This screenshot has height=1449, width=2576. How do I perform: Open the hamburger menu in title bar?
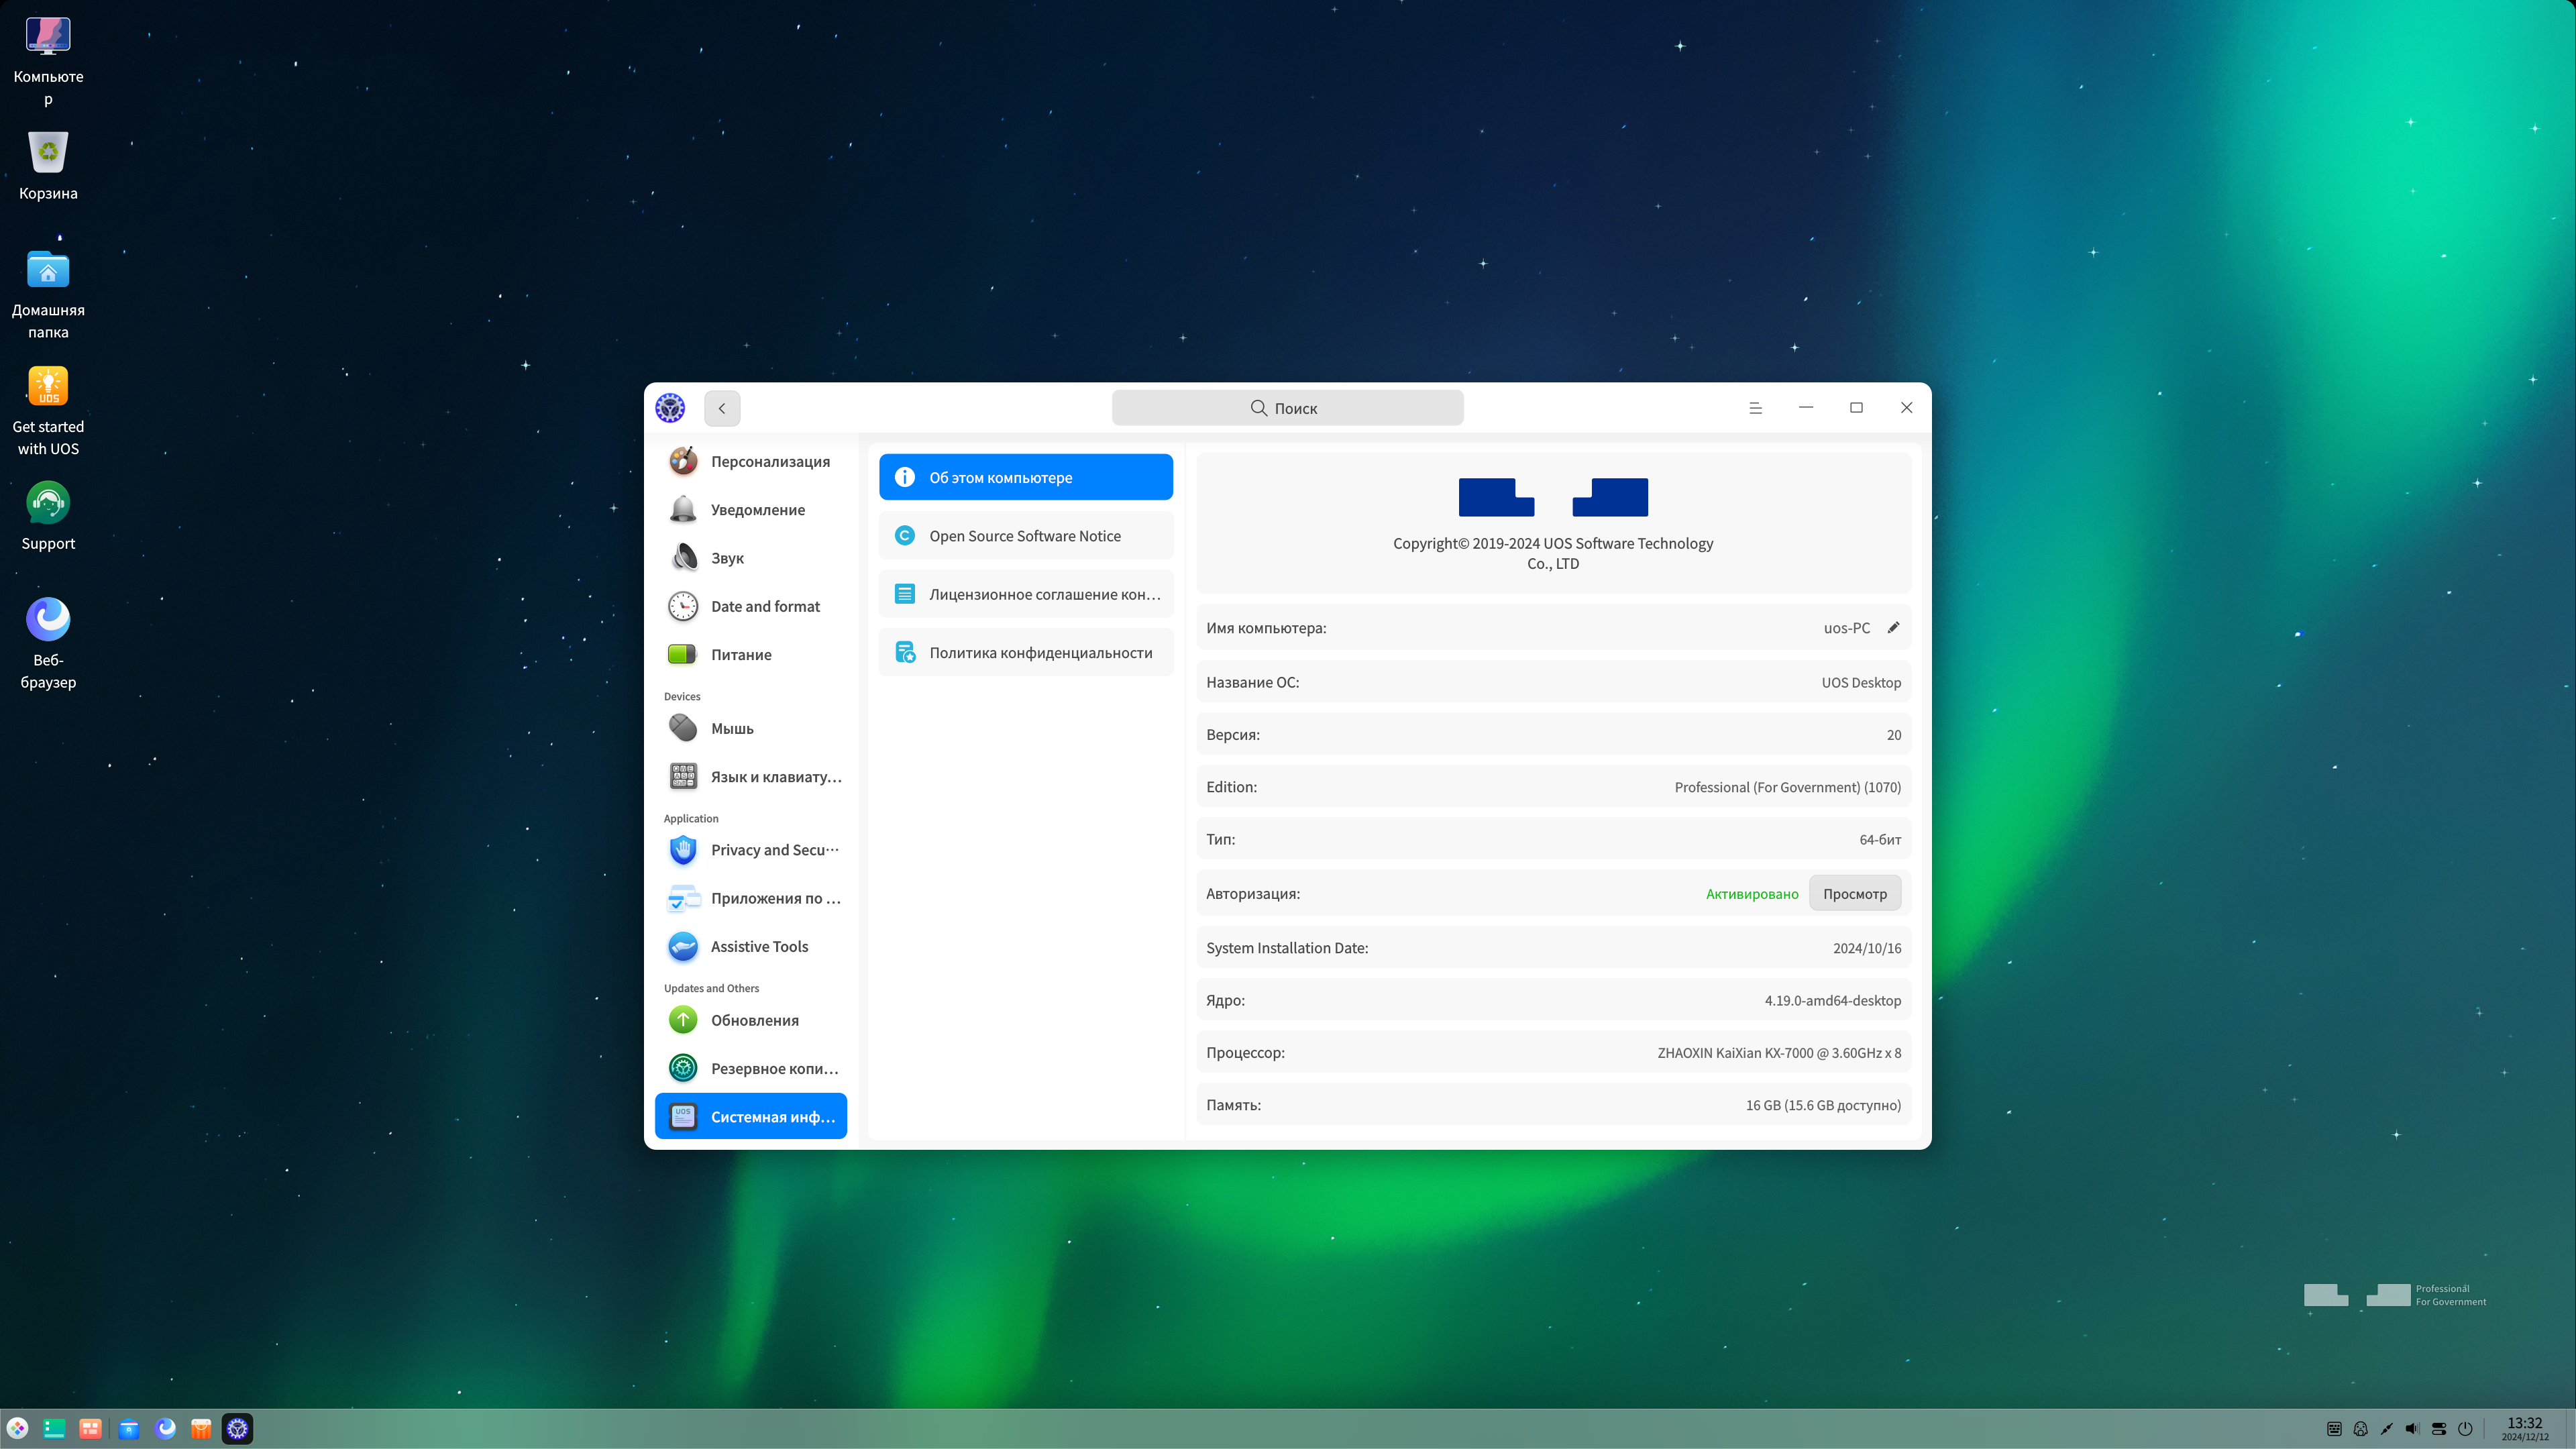[1755, 408]
